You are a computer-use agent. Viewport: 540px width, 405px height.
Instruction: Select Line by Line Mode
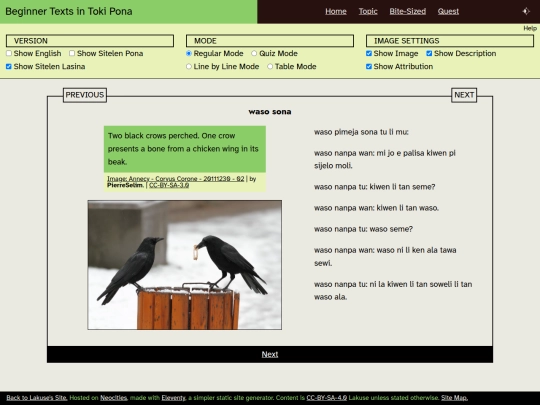coord(189,66)
